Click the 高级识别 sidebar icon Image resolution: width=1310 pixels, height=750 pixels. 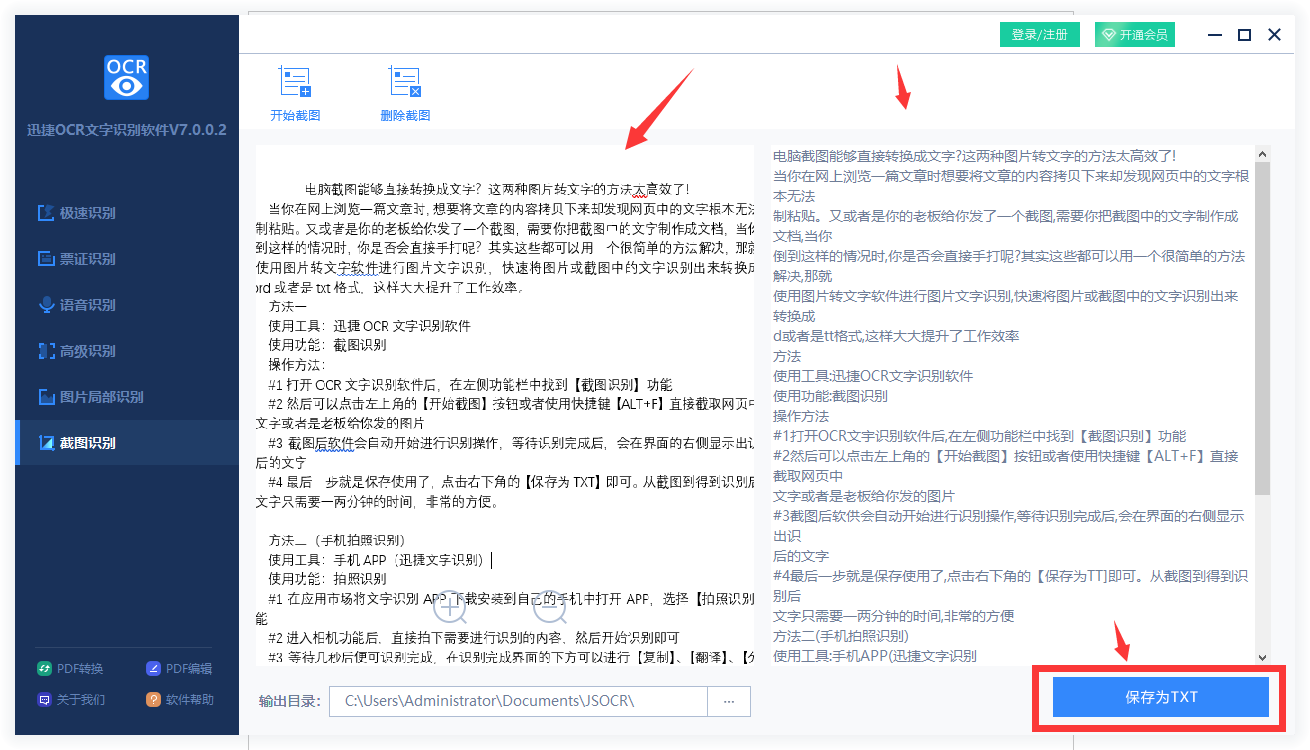(45, 351)
